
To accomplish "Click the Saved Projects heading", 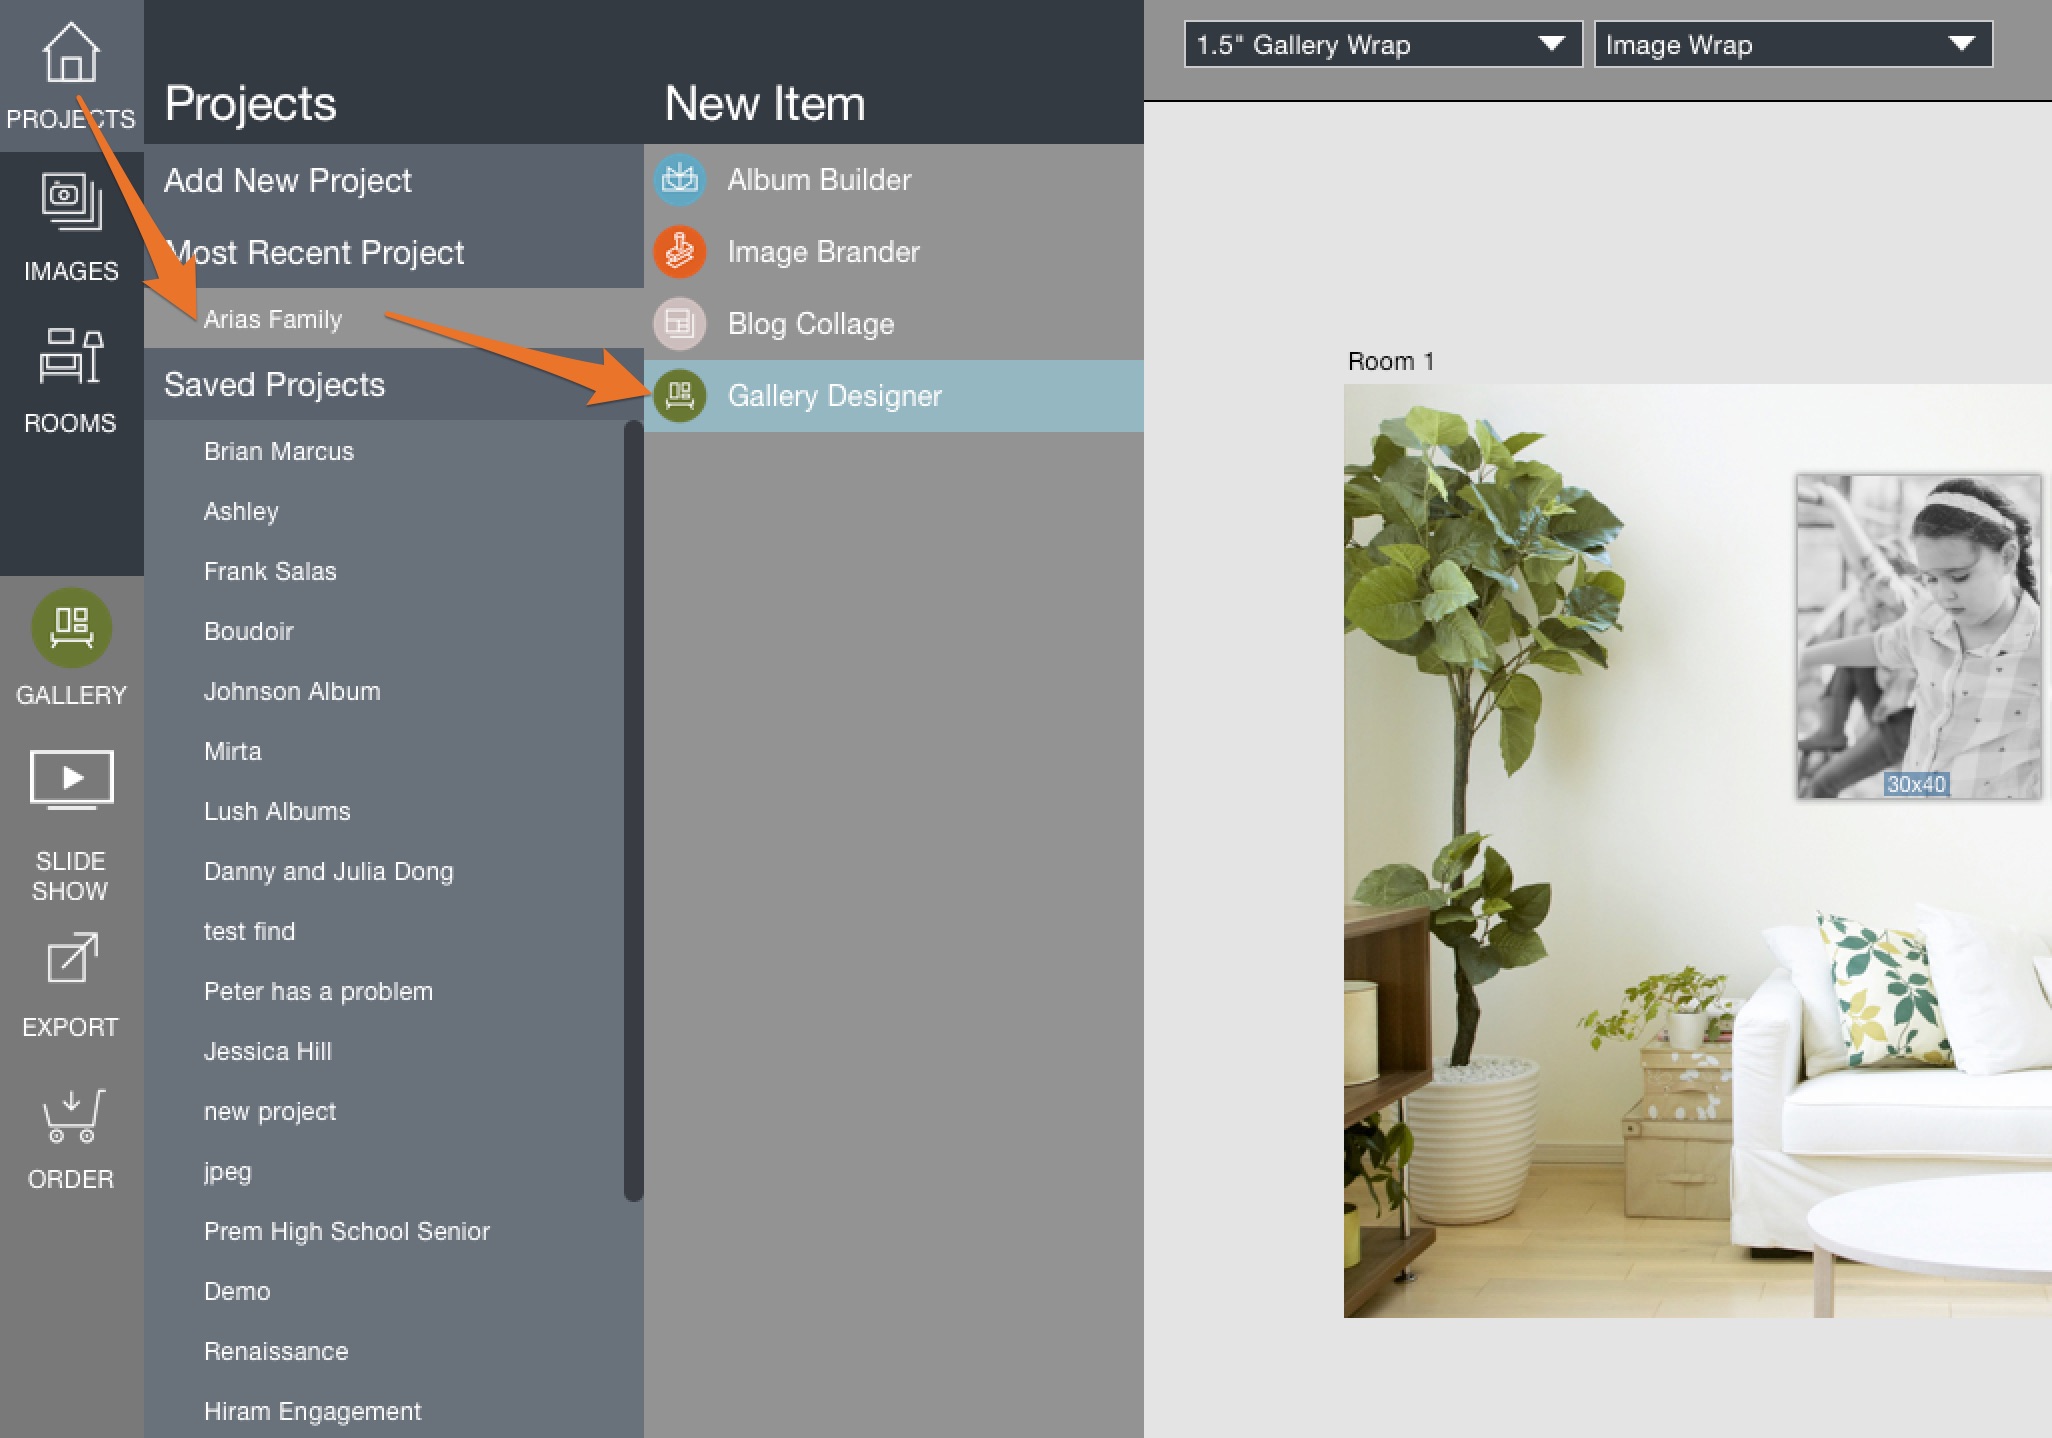I will [394, 384].
